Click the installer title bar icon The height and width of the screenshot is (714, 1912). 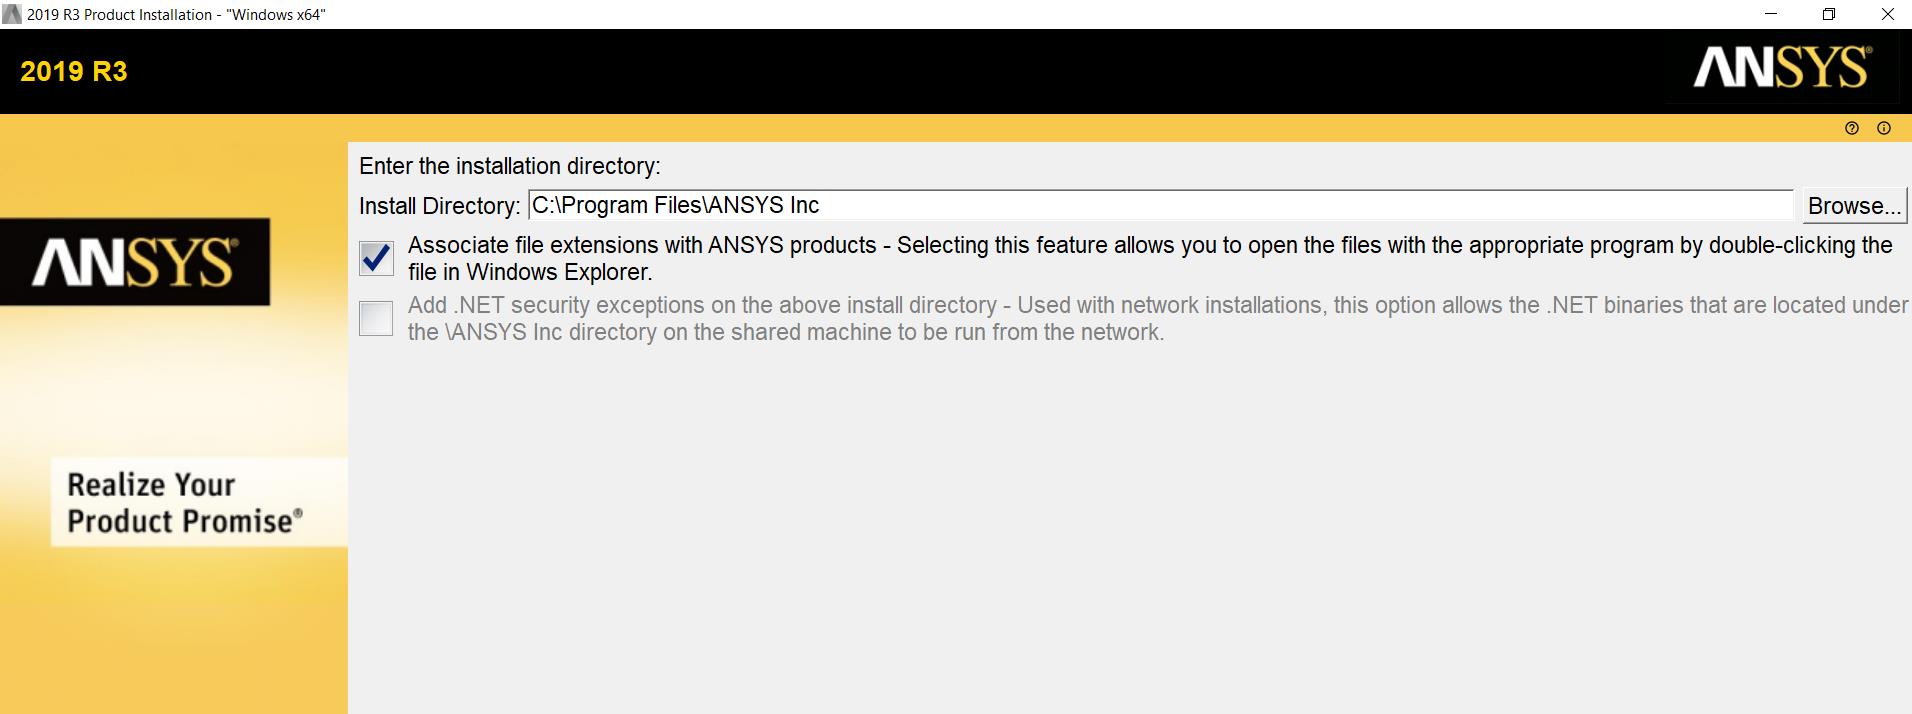[12, 14]
